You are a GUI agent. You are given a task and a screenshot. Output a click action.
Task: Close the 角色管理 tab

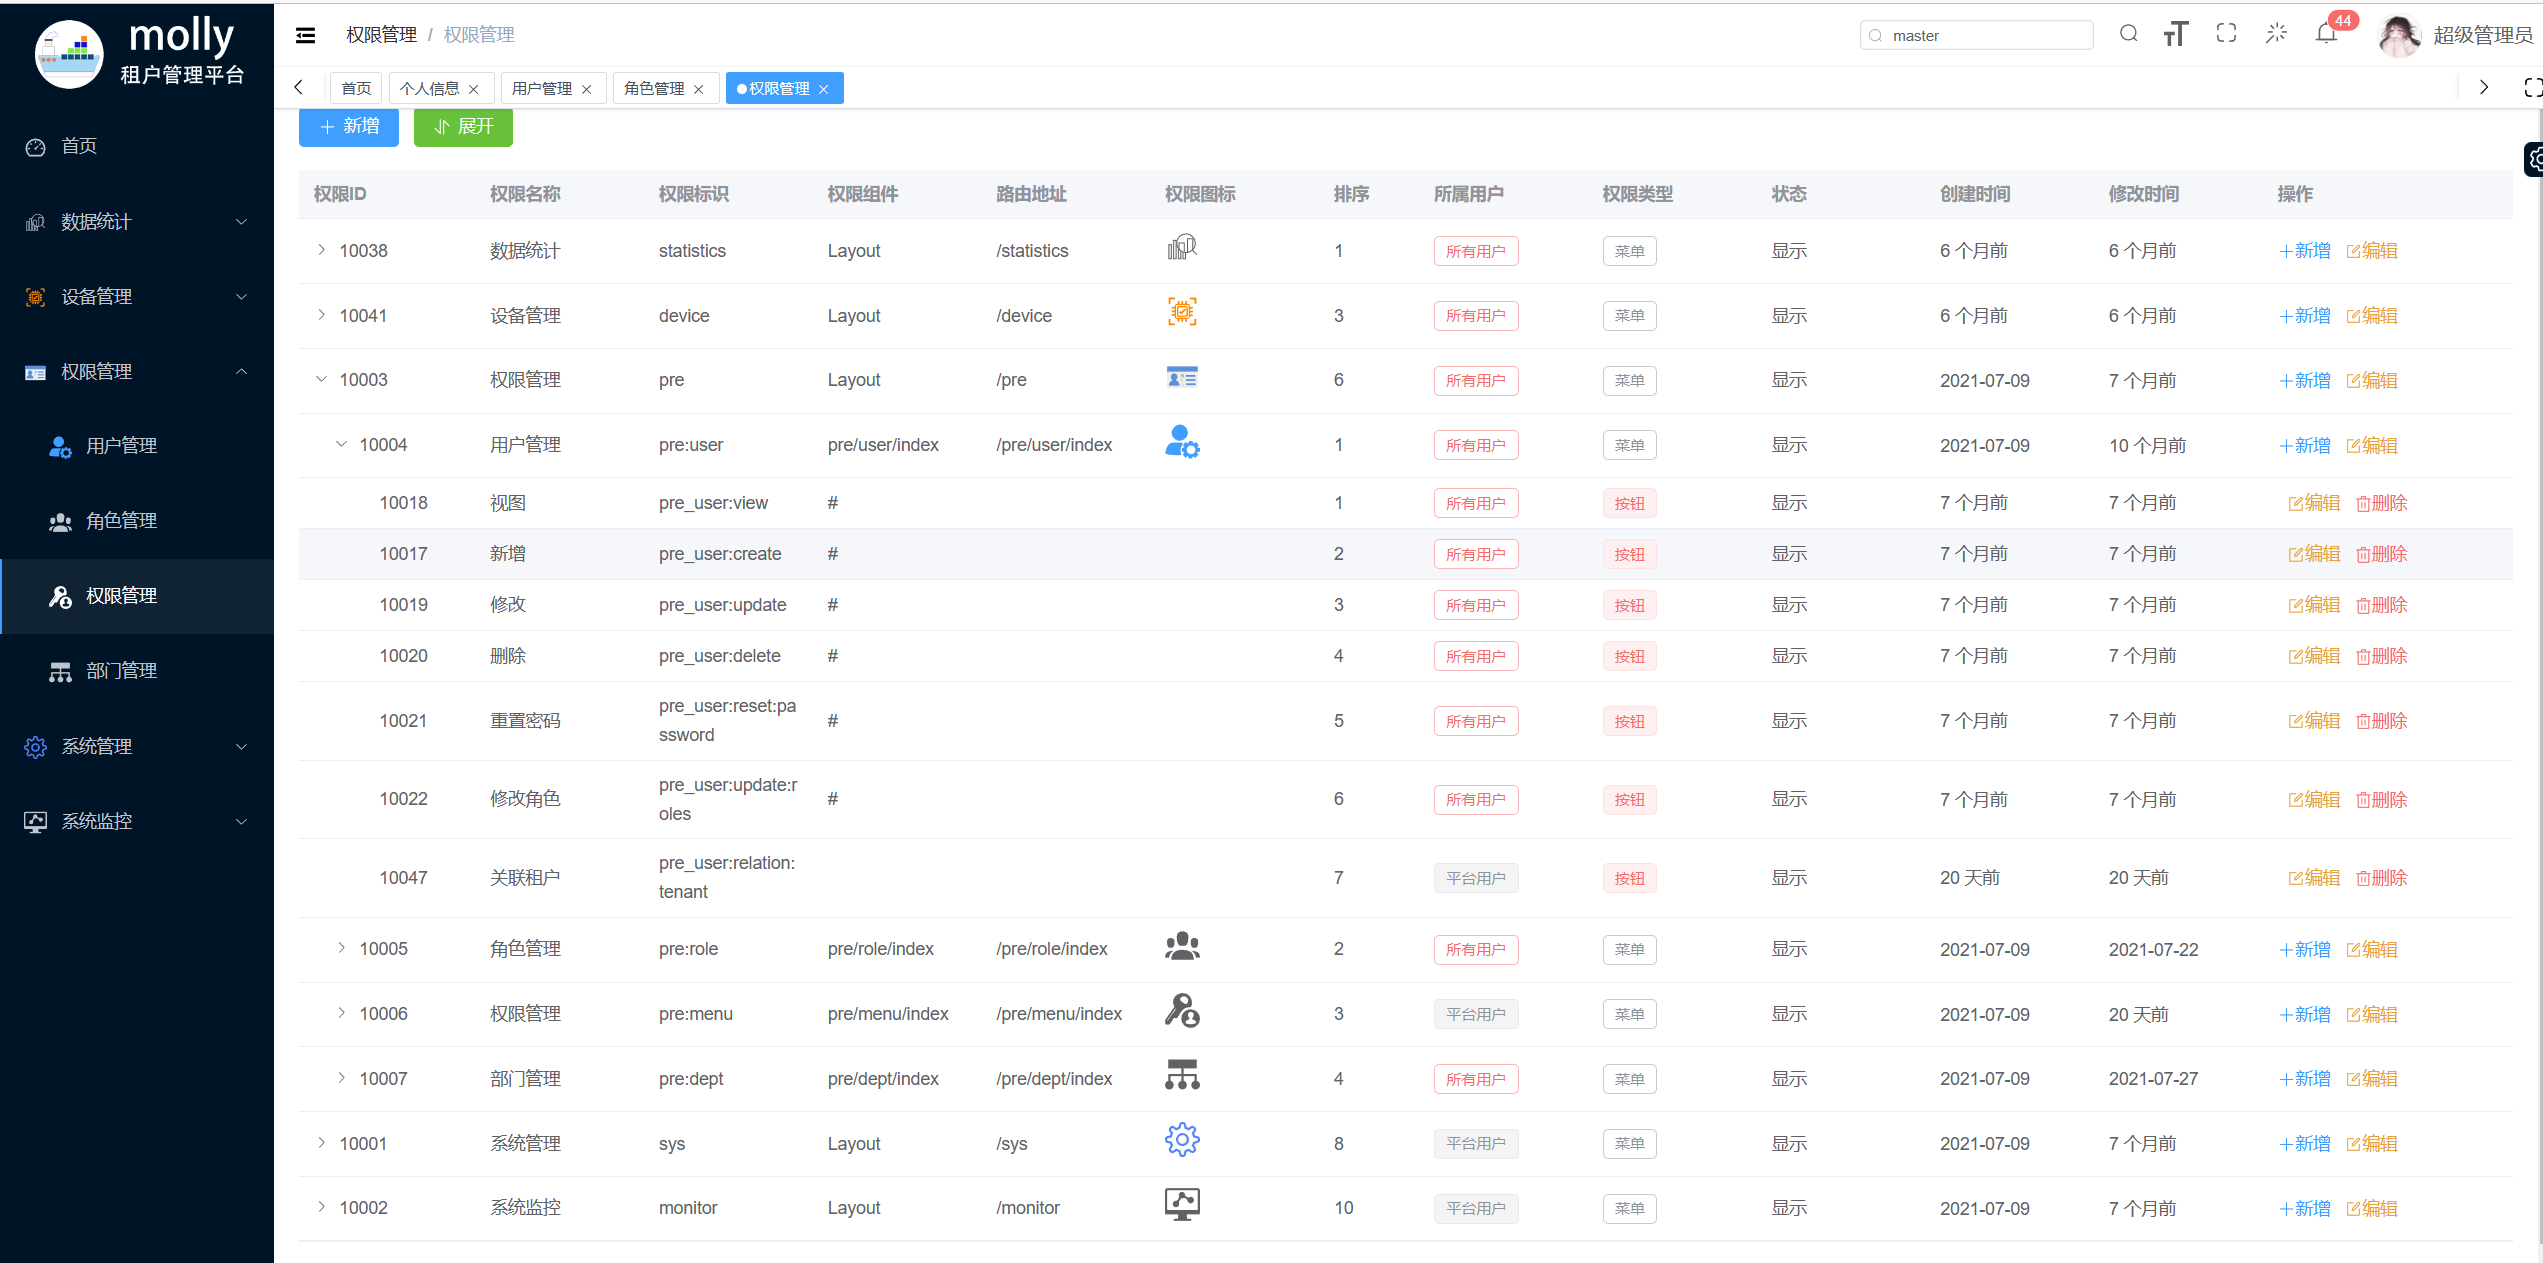click(699, 89)
